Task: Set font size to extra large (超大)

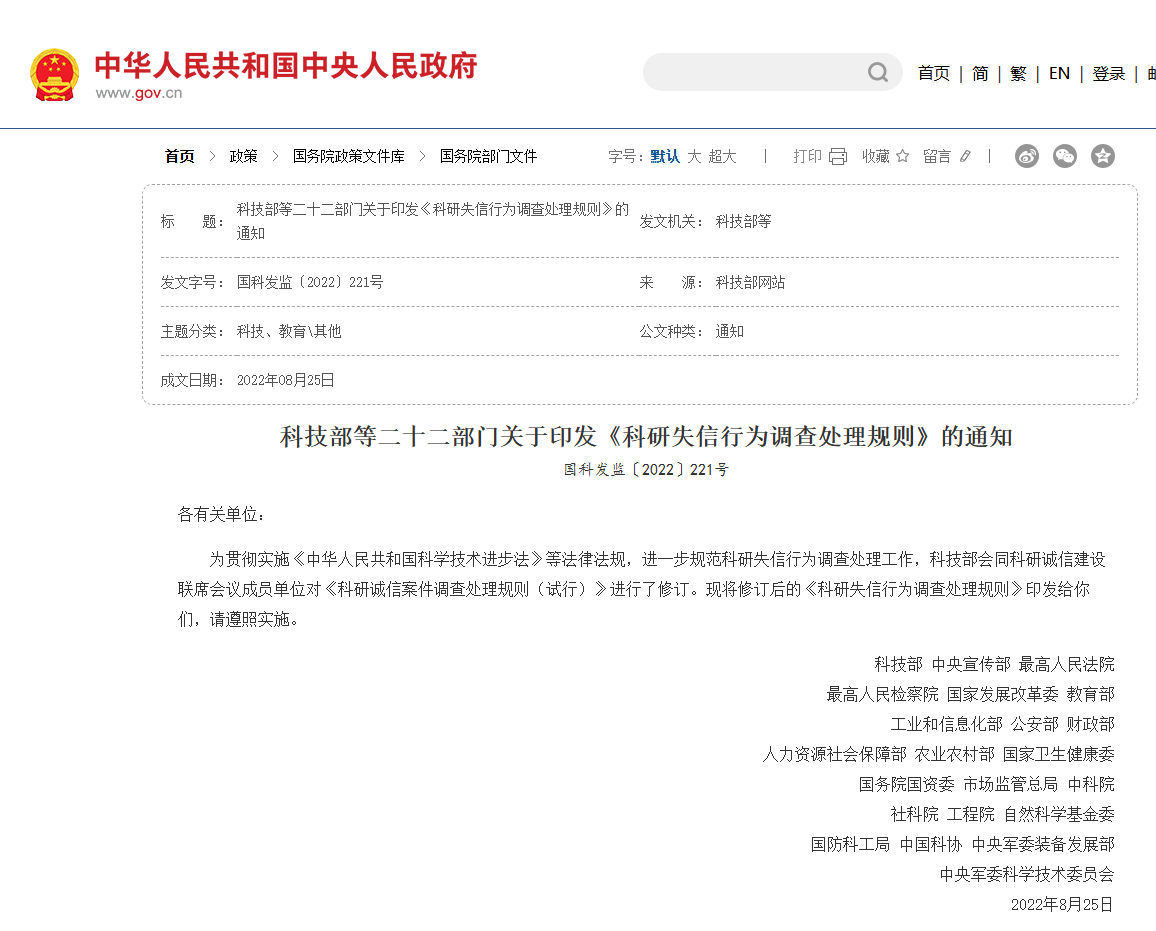Action: (x=722, y=156)
